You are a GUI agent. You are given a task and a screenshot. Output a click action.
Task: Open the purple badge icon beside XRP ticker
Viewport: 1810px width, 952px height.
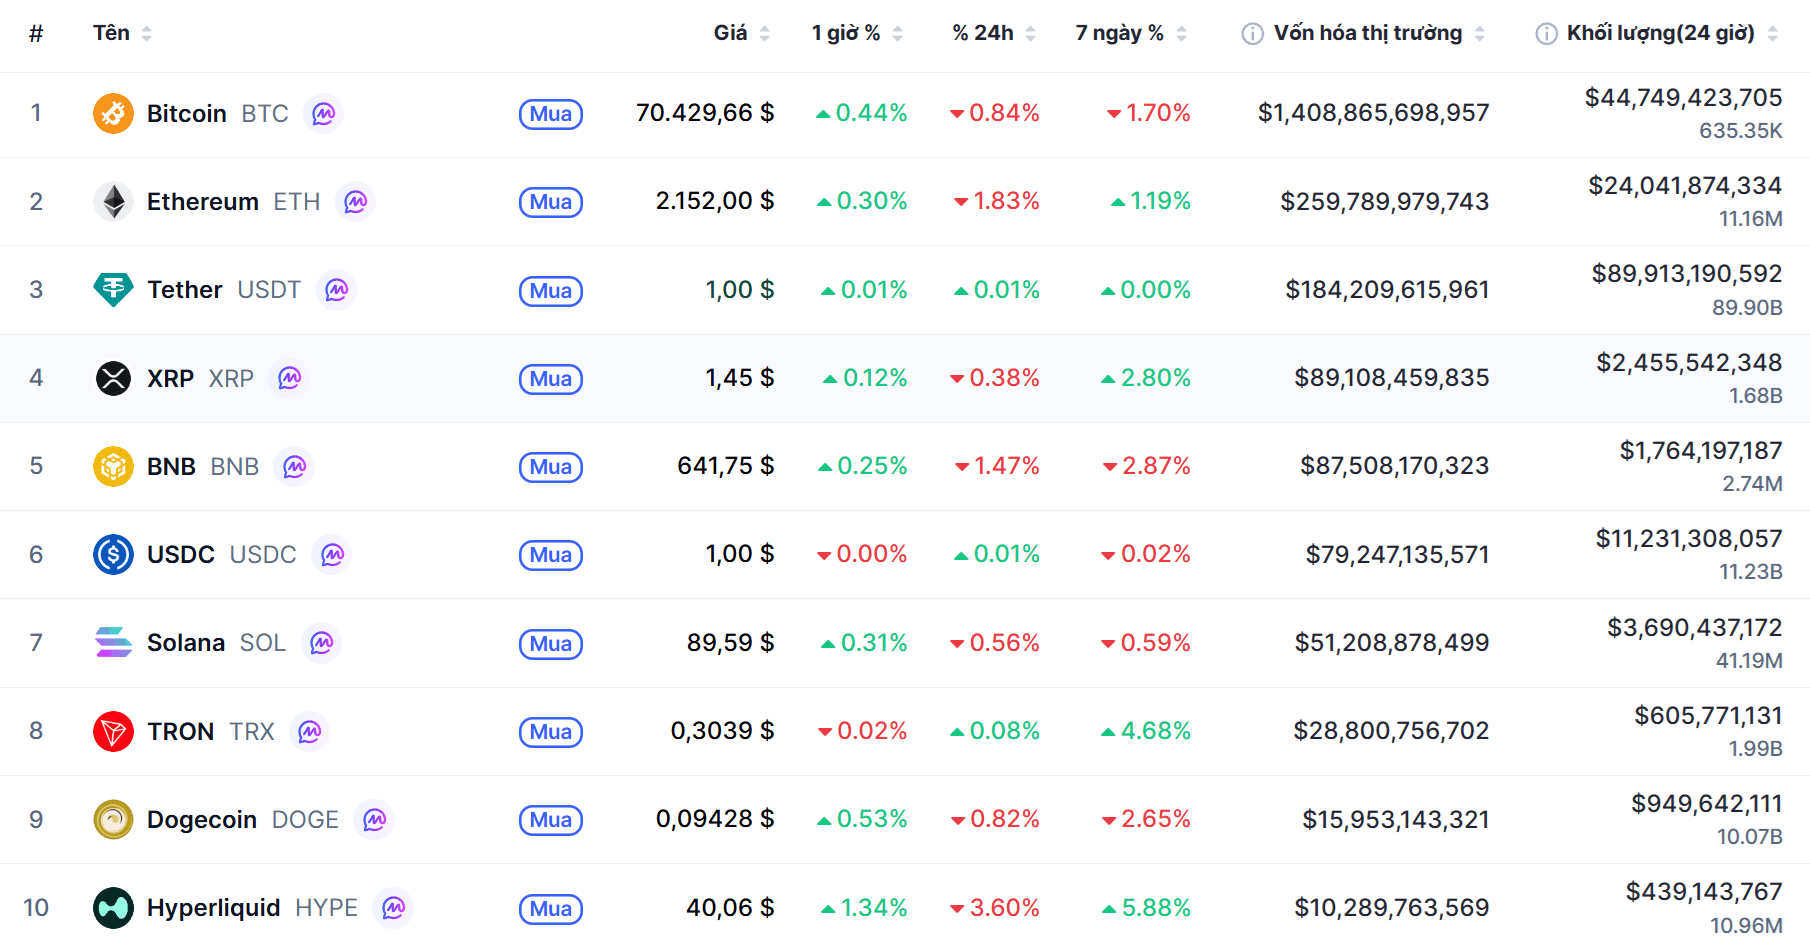(x=289, y=378)
